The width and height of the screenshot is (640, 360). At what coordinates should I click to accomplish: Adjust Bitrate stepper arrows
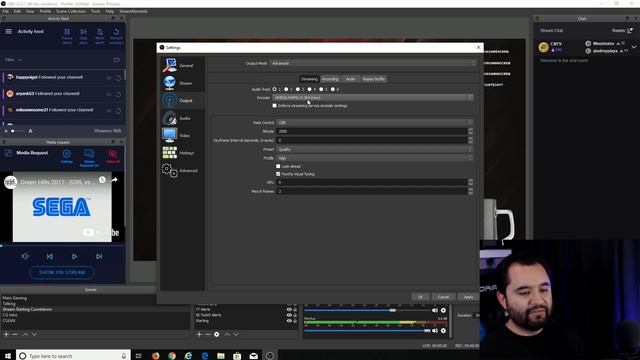(x=470, y=131)
